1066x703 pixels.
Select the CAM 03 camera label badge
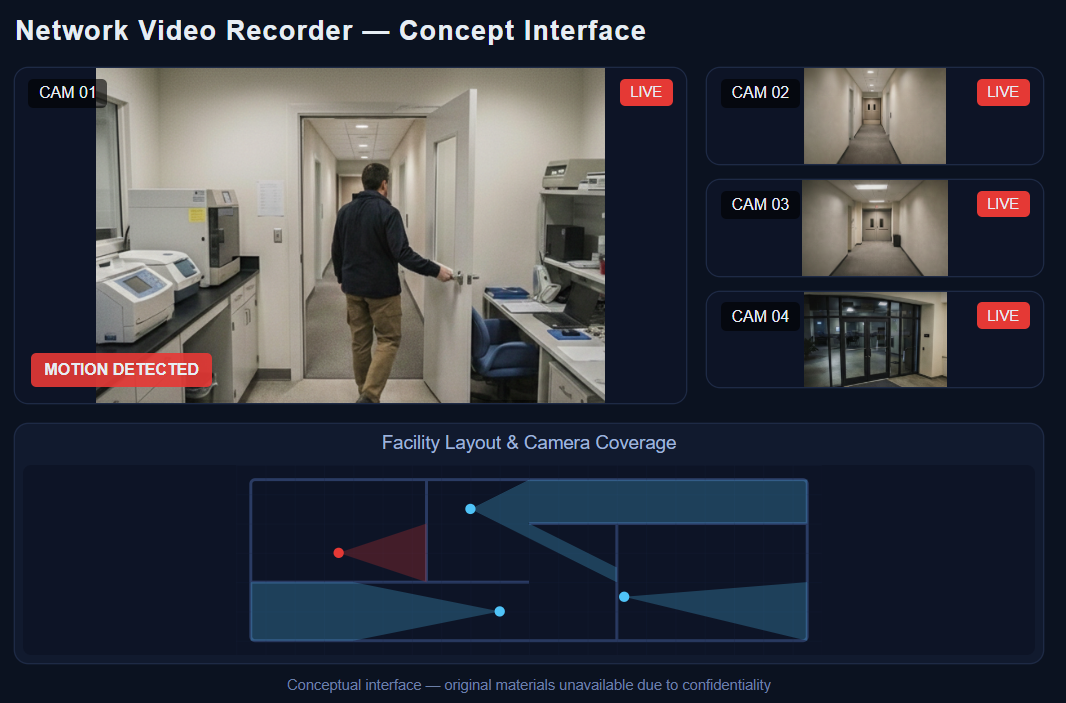[x=760, y=204]
